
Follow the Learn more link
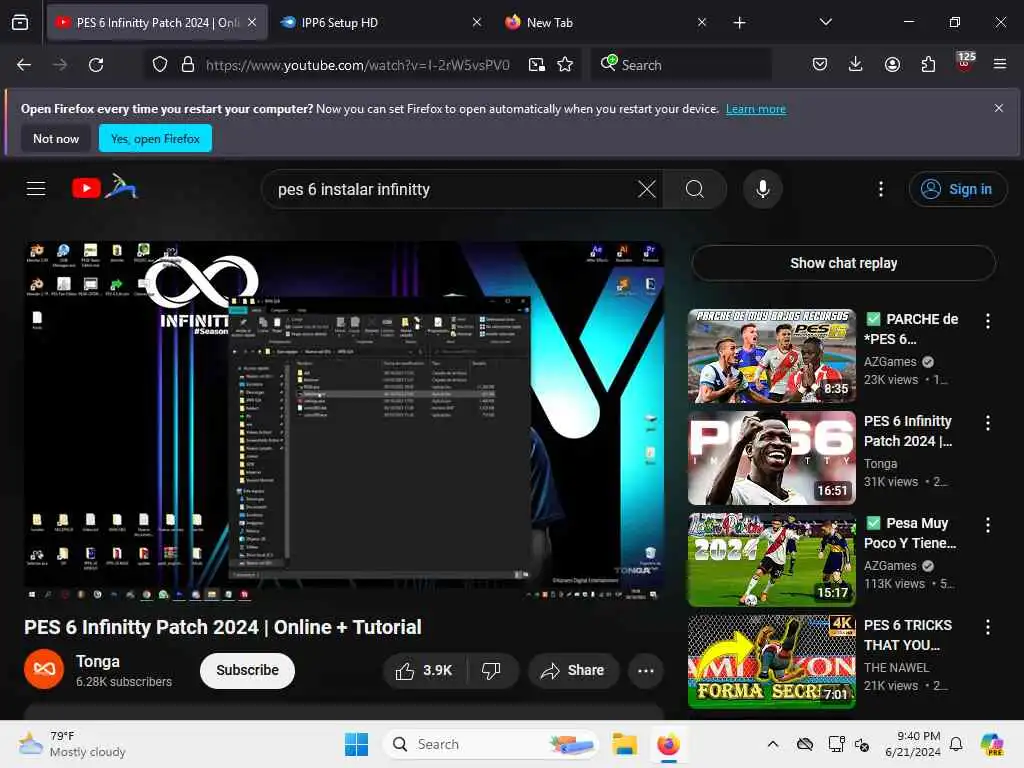click(756, 109)
